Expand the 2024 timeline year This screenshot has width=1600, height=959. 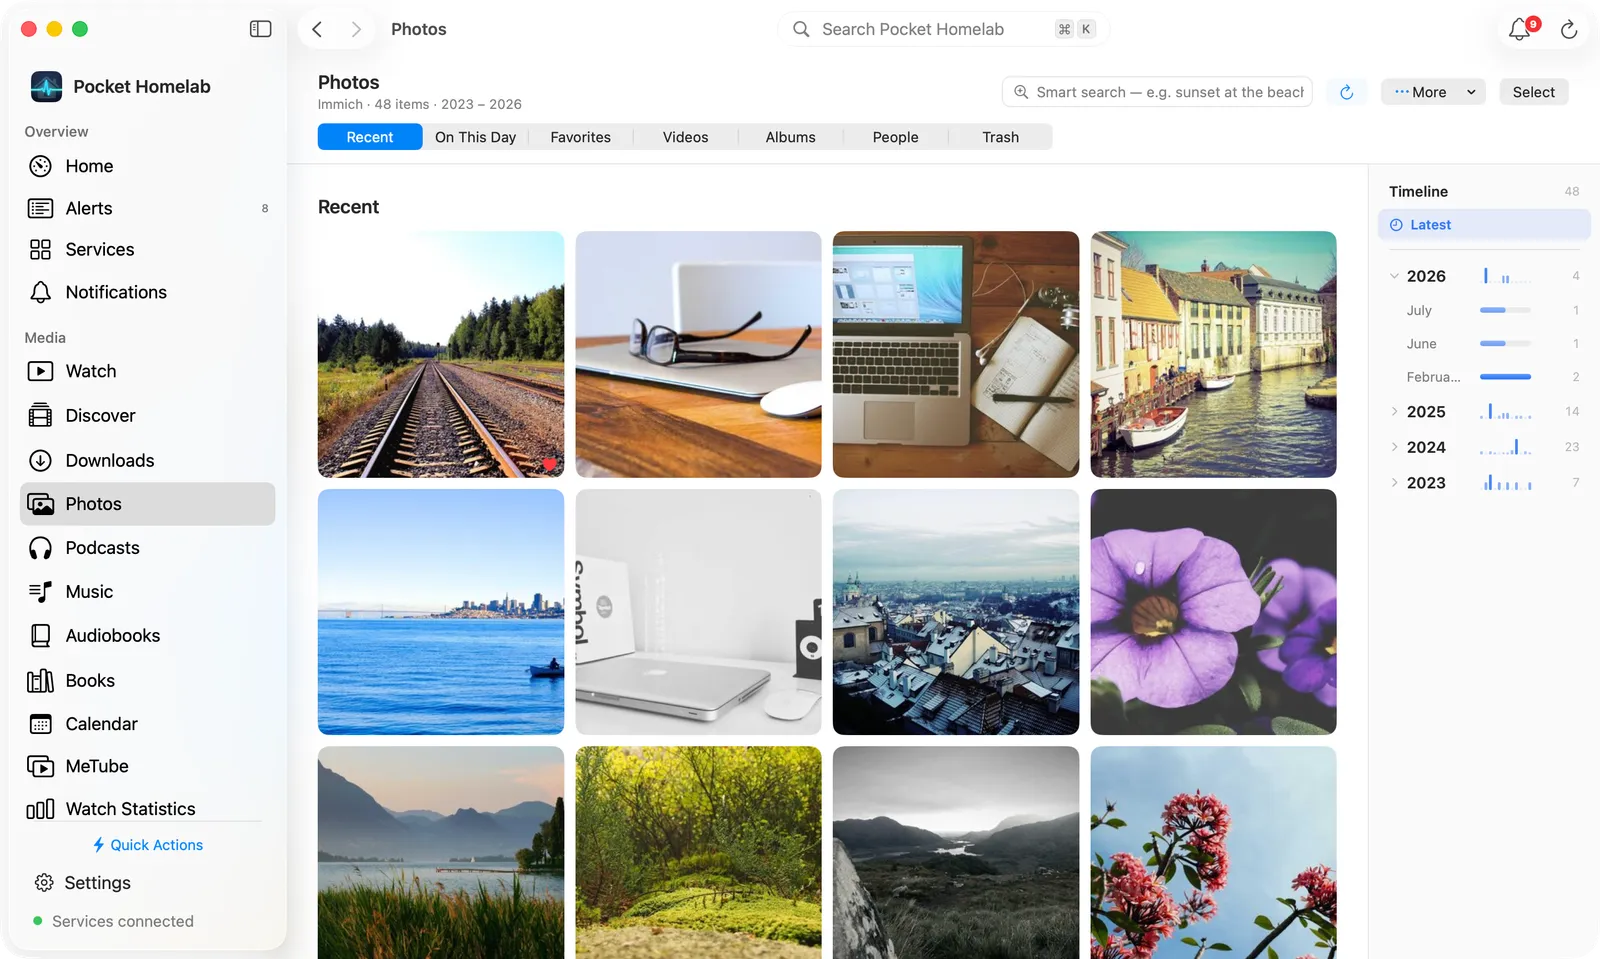point(1394,447)
